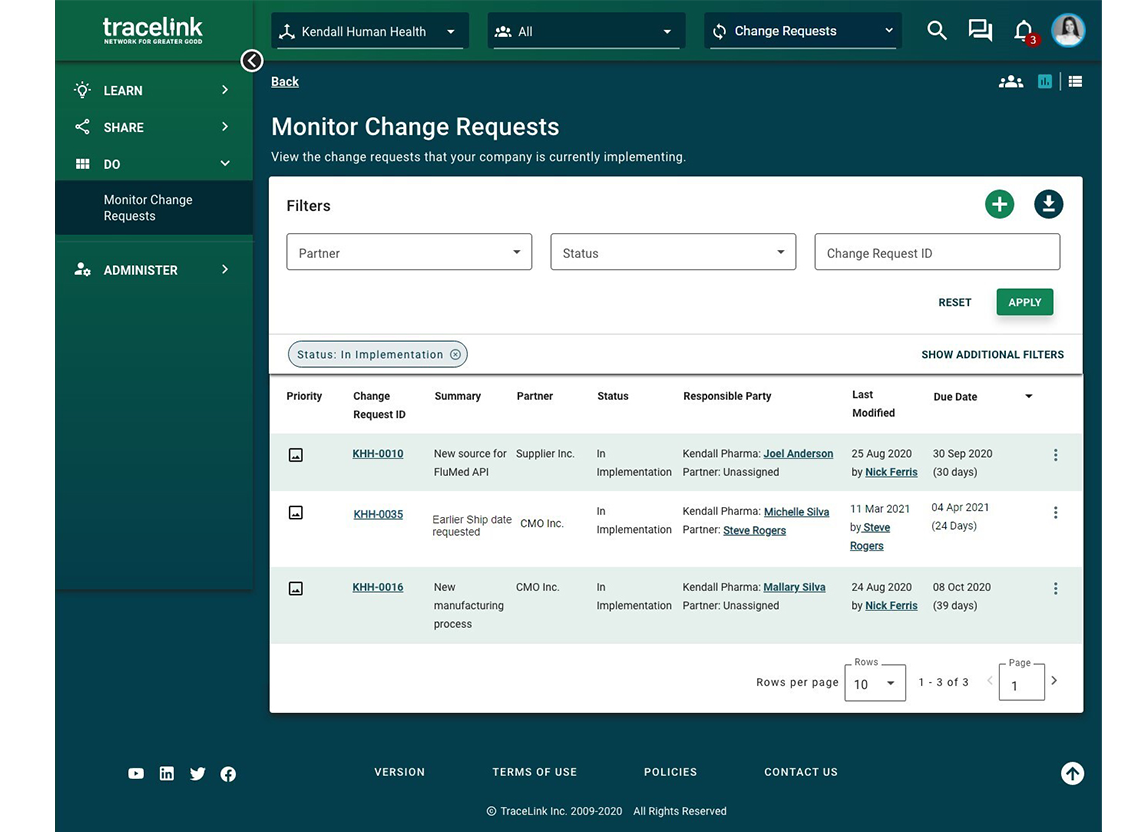Add a new change request plus button

tap(999, 205)
